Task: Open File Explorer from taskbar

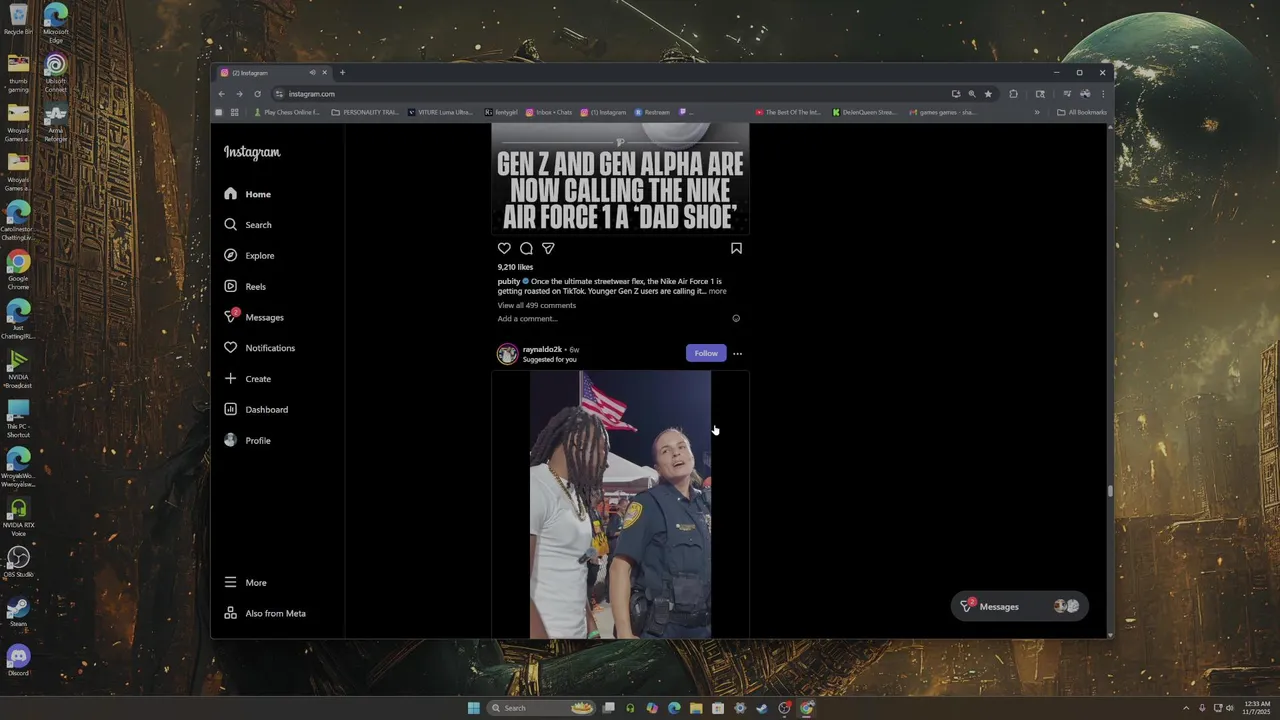Action: (x=696, y=708)
